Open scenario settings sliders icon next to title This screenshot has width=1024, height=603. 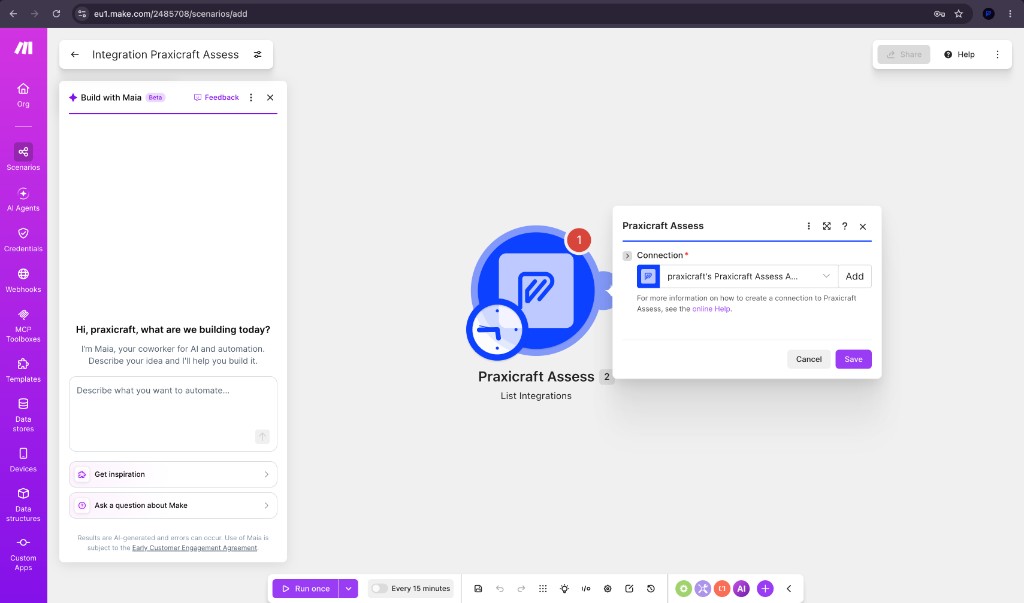click(x=258, y=55)
